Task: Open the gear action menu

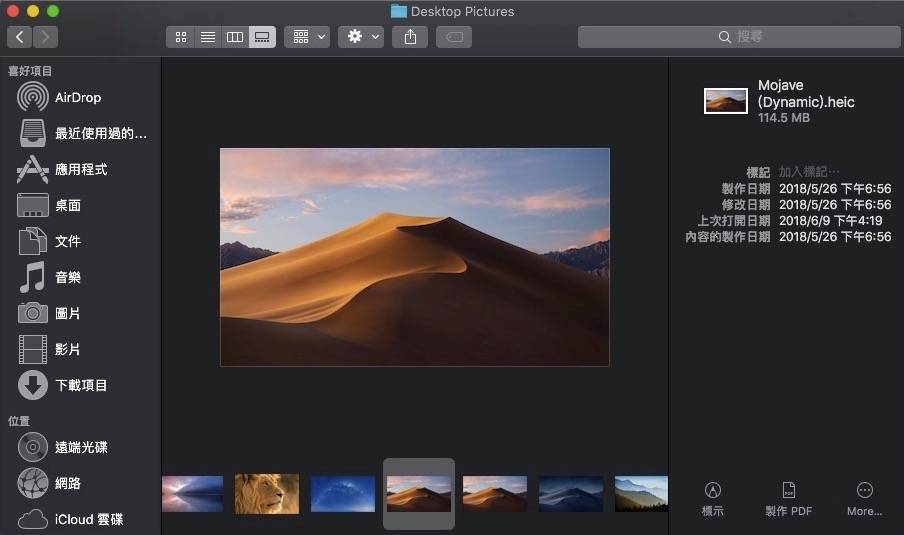Action: tap(361, 37)
